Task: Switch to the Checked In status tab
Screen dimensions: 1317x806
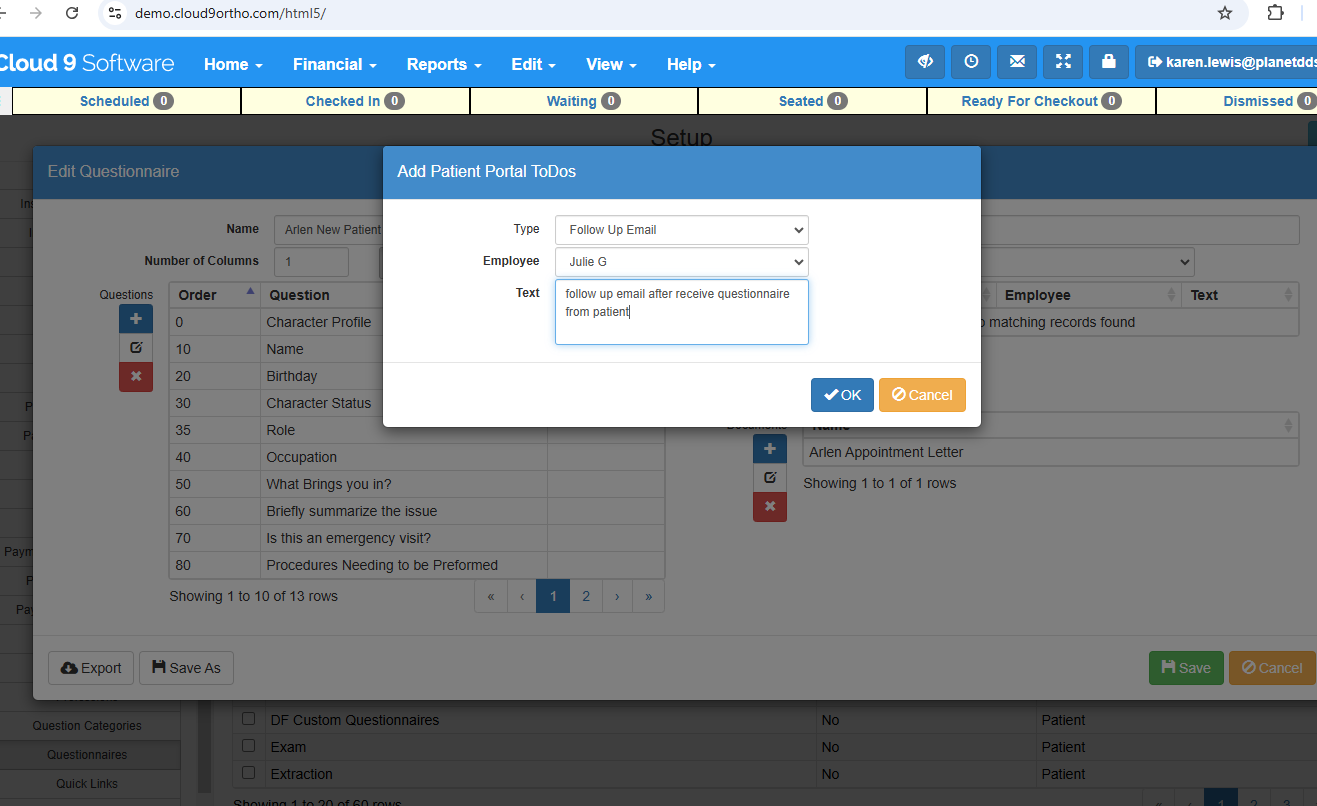Action: (355, 101)
